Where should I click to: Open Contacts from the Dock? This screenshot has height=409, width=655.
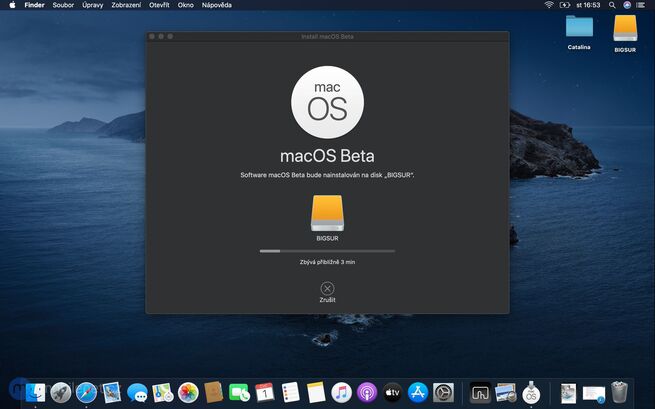(x=213, y=393)
